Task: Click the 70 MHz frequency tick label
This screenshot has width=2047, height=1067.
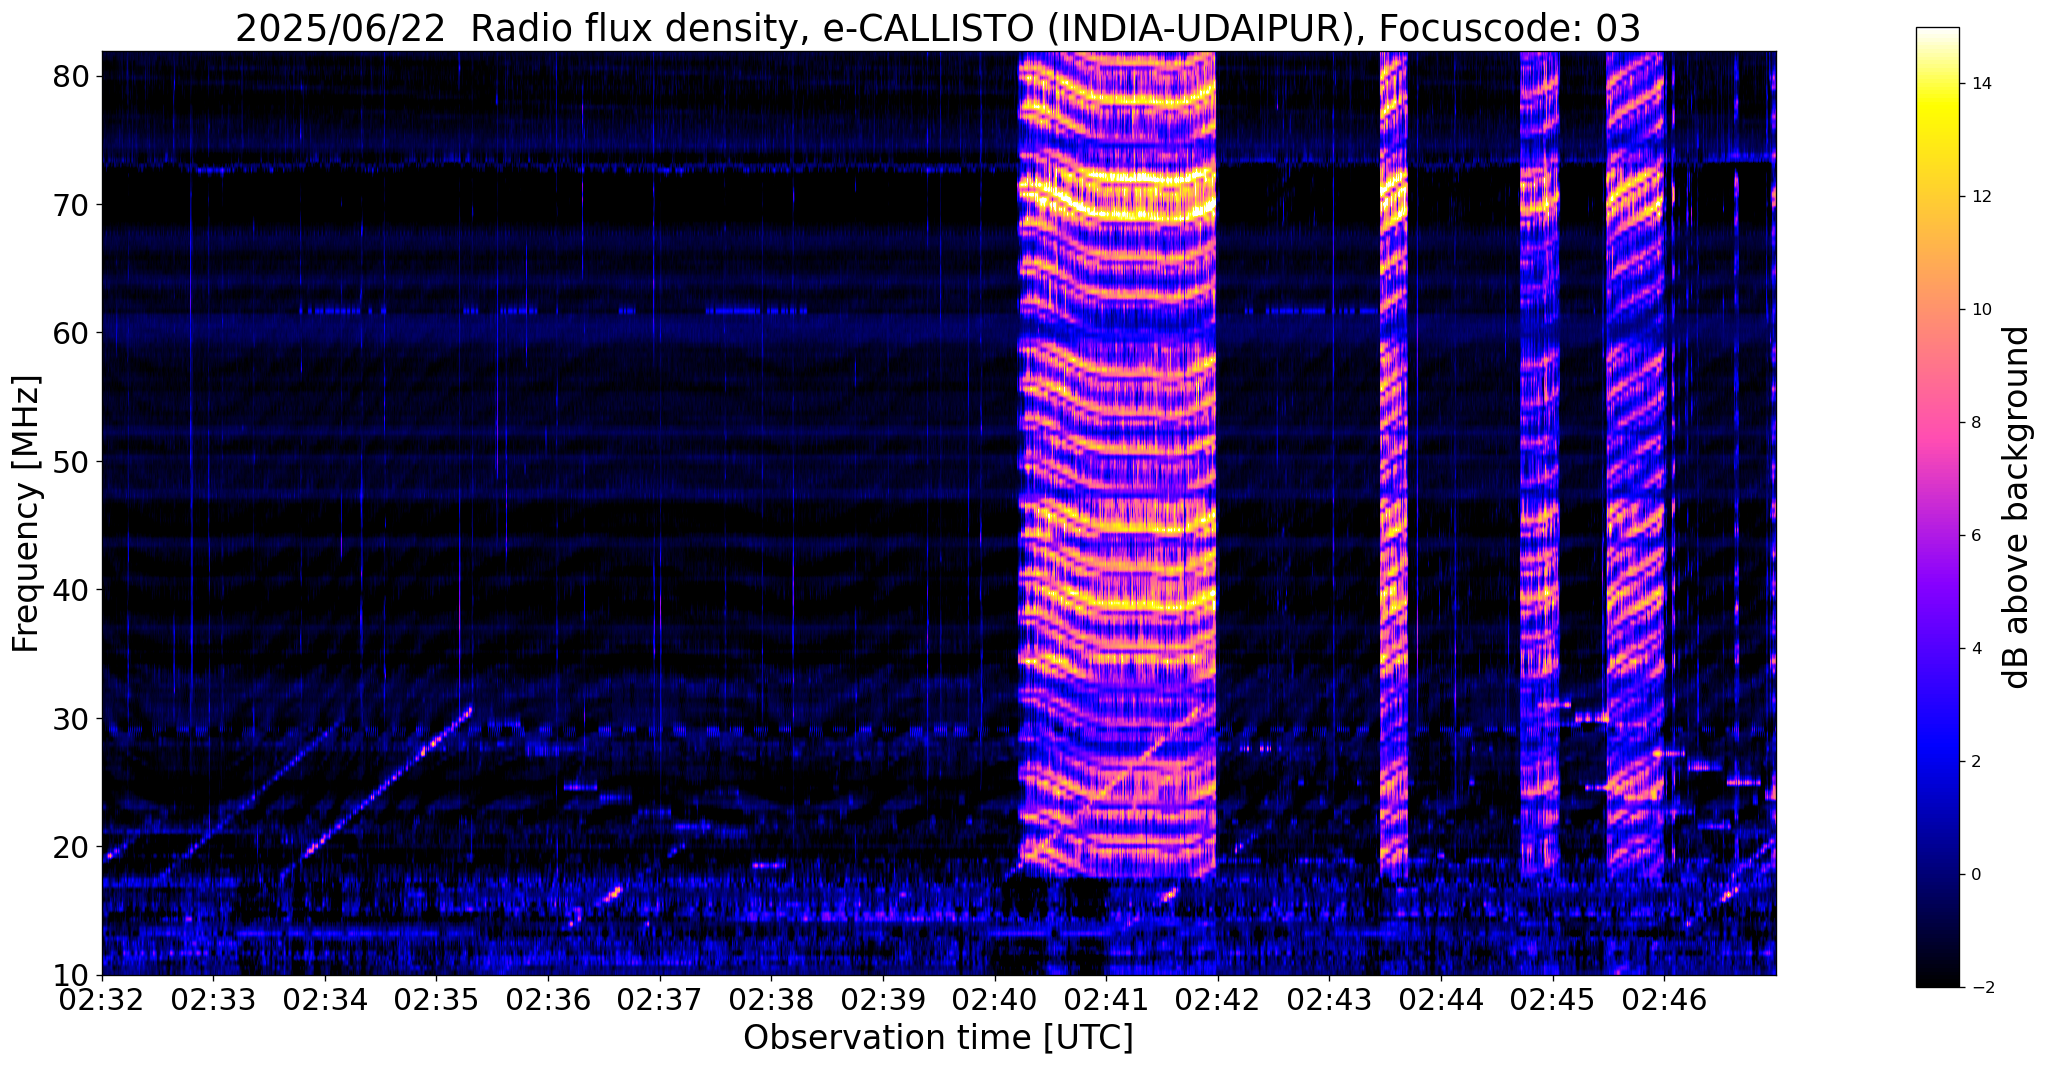Action: point(72,204)
